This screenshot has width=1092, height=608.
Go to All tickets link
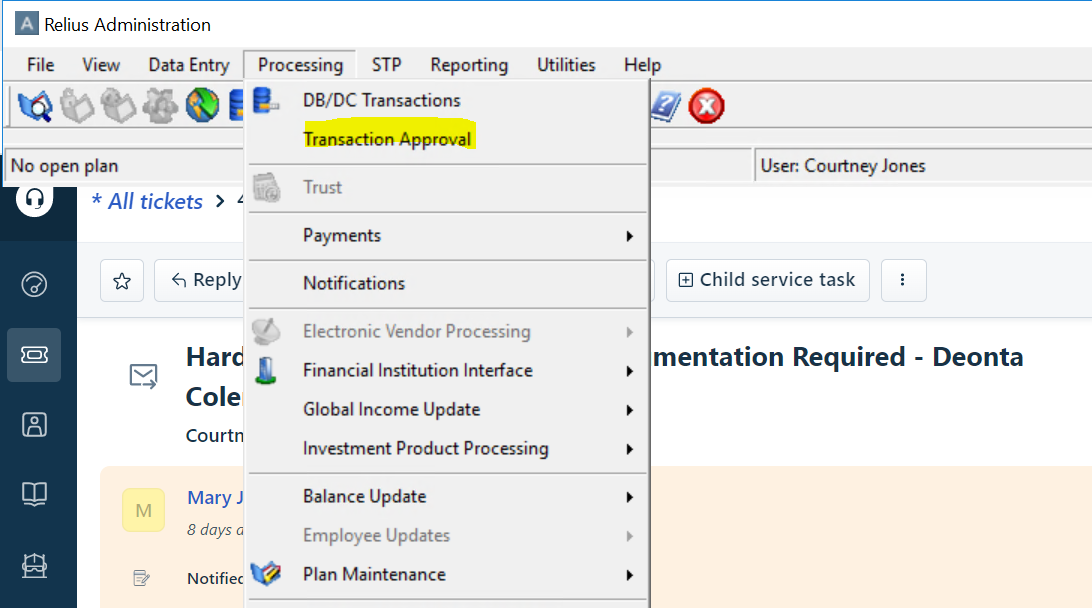point(148,201)
